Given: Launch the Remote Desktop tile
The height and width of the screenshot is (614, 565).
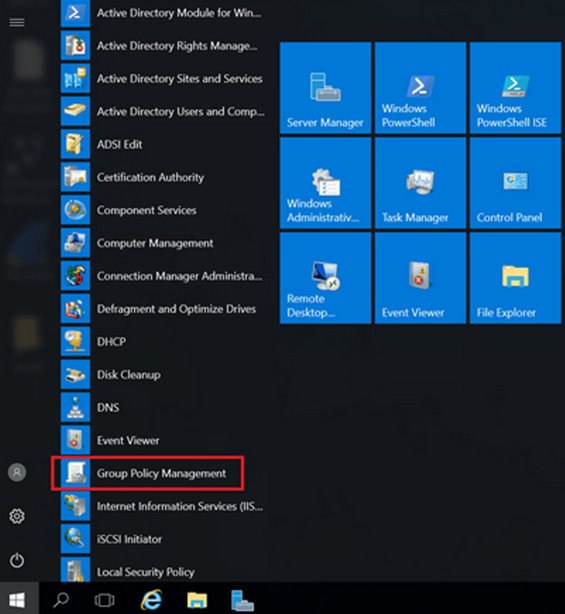Looking at the screenshot, I should point(325,278).
